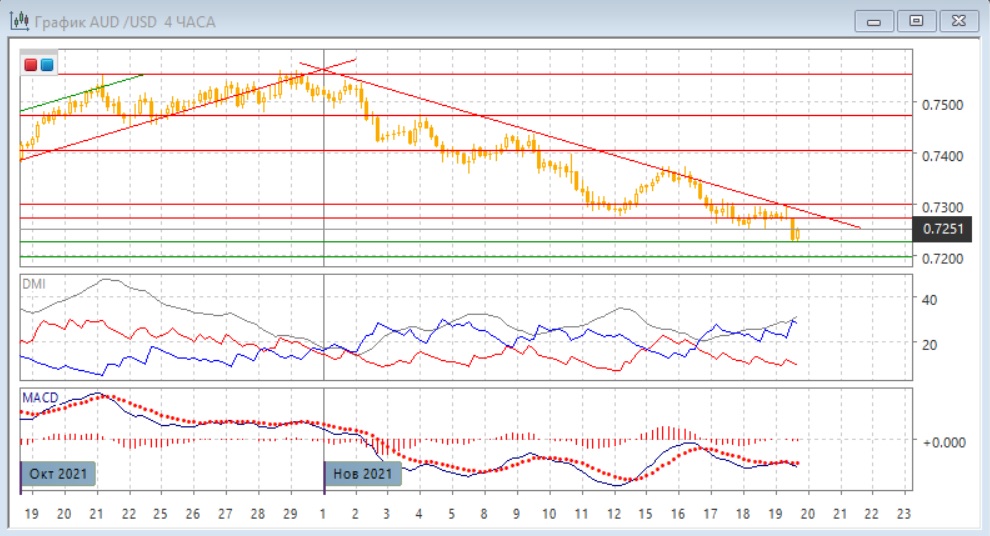Click date 12 on the time axis

613,513
